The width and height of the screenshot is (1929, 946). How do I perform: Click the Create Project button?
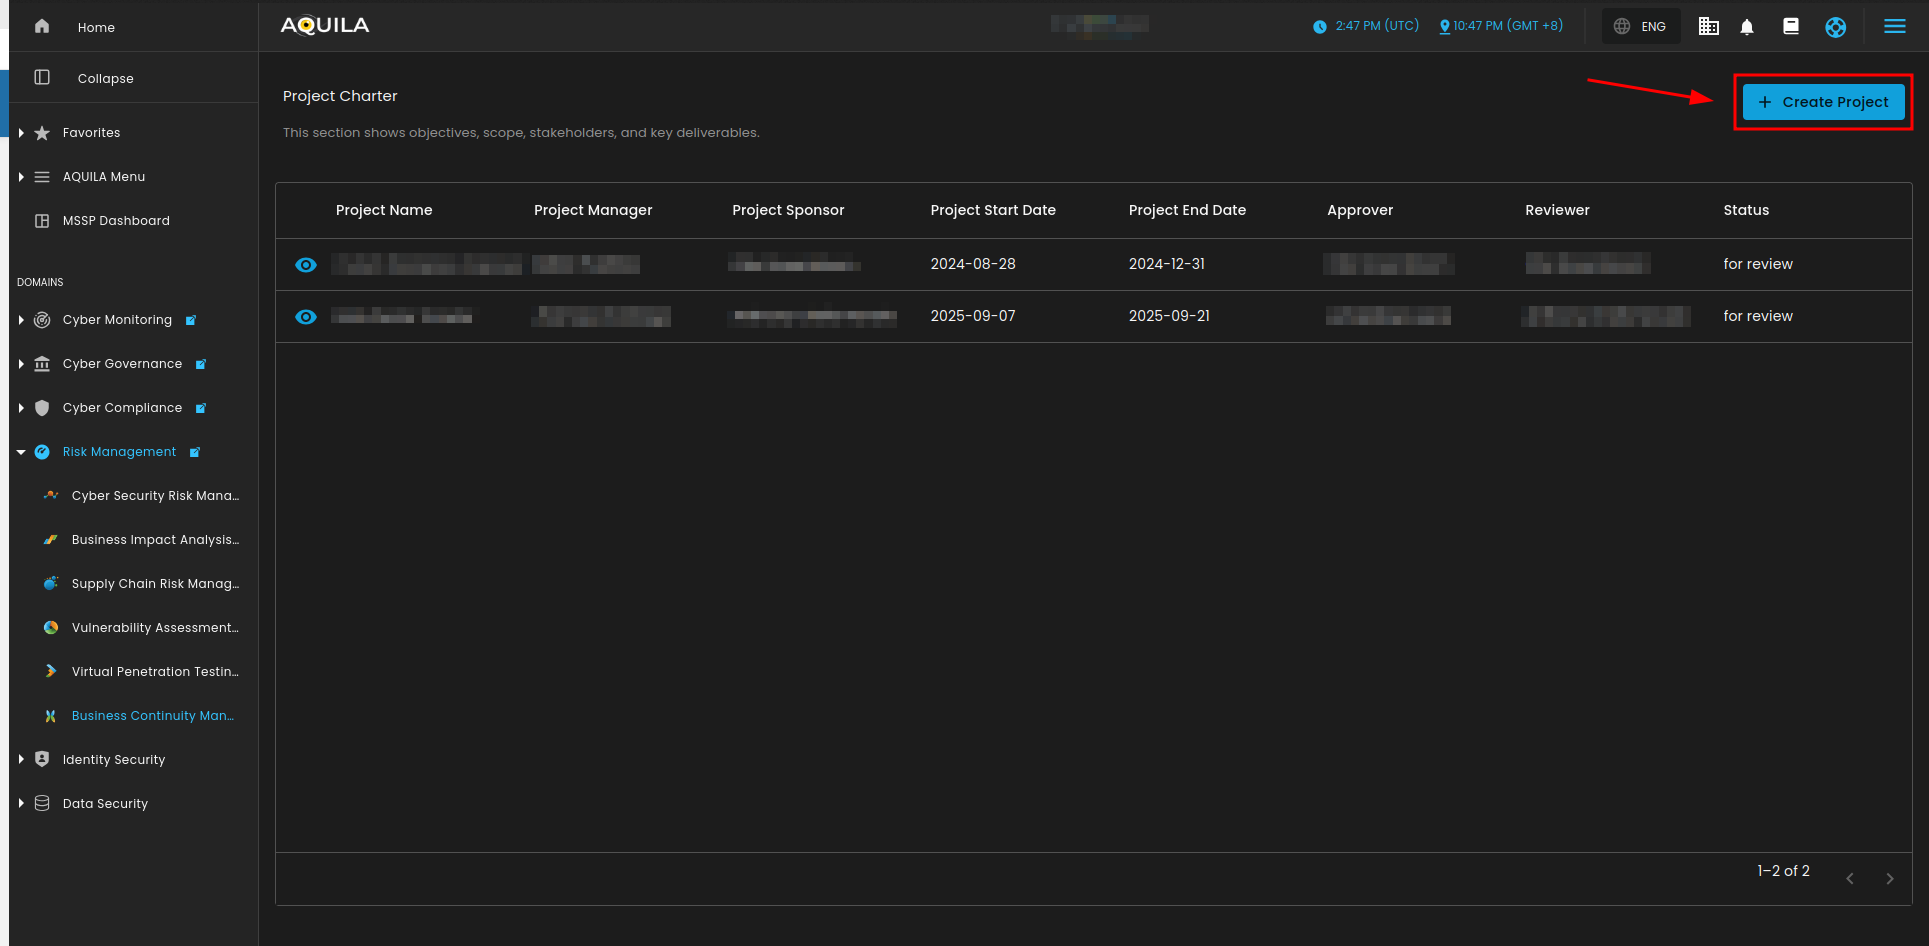(x=1823, y=102)
